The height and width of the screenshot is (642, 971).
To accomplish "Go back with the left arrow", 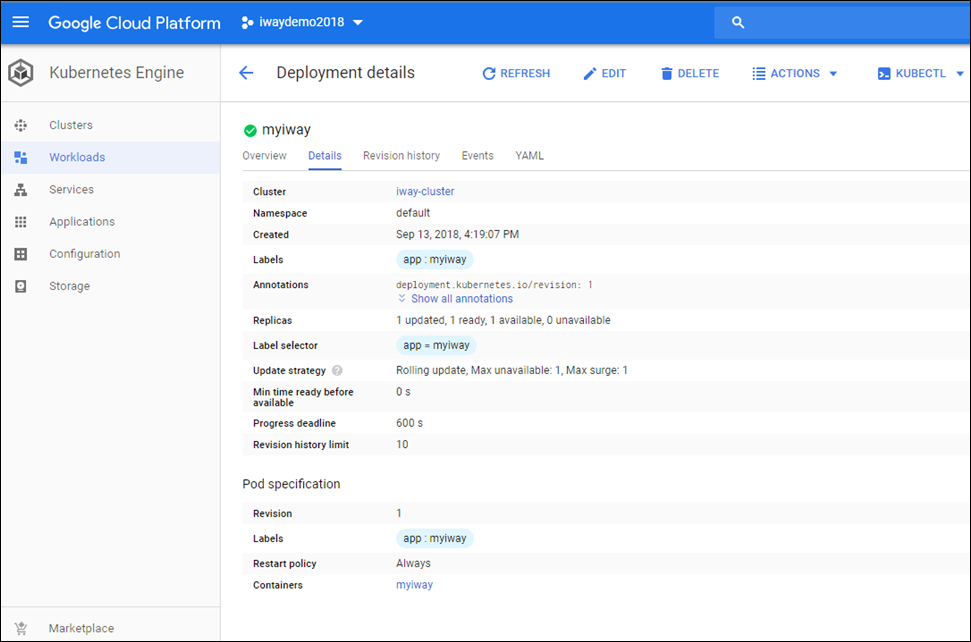I will click(246, 73).
